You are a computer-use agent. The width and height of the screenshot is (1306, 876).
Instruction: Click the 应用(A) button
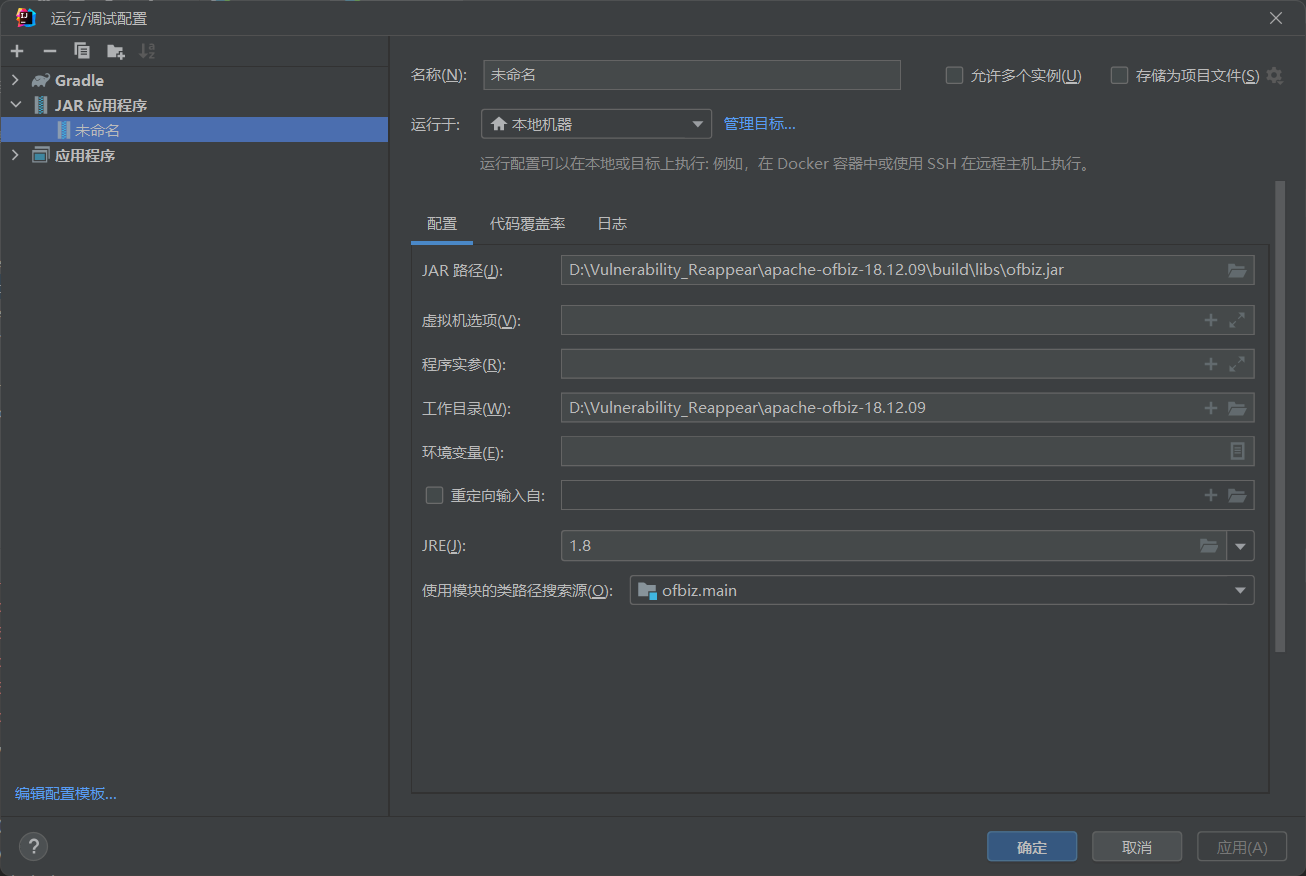(1242, 847)
